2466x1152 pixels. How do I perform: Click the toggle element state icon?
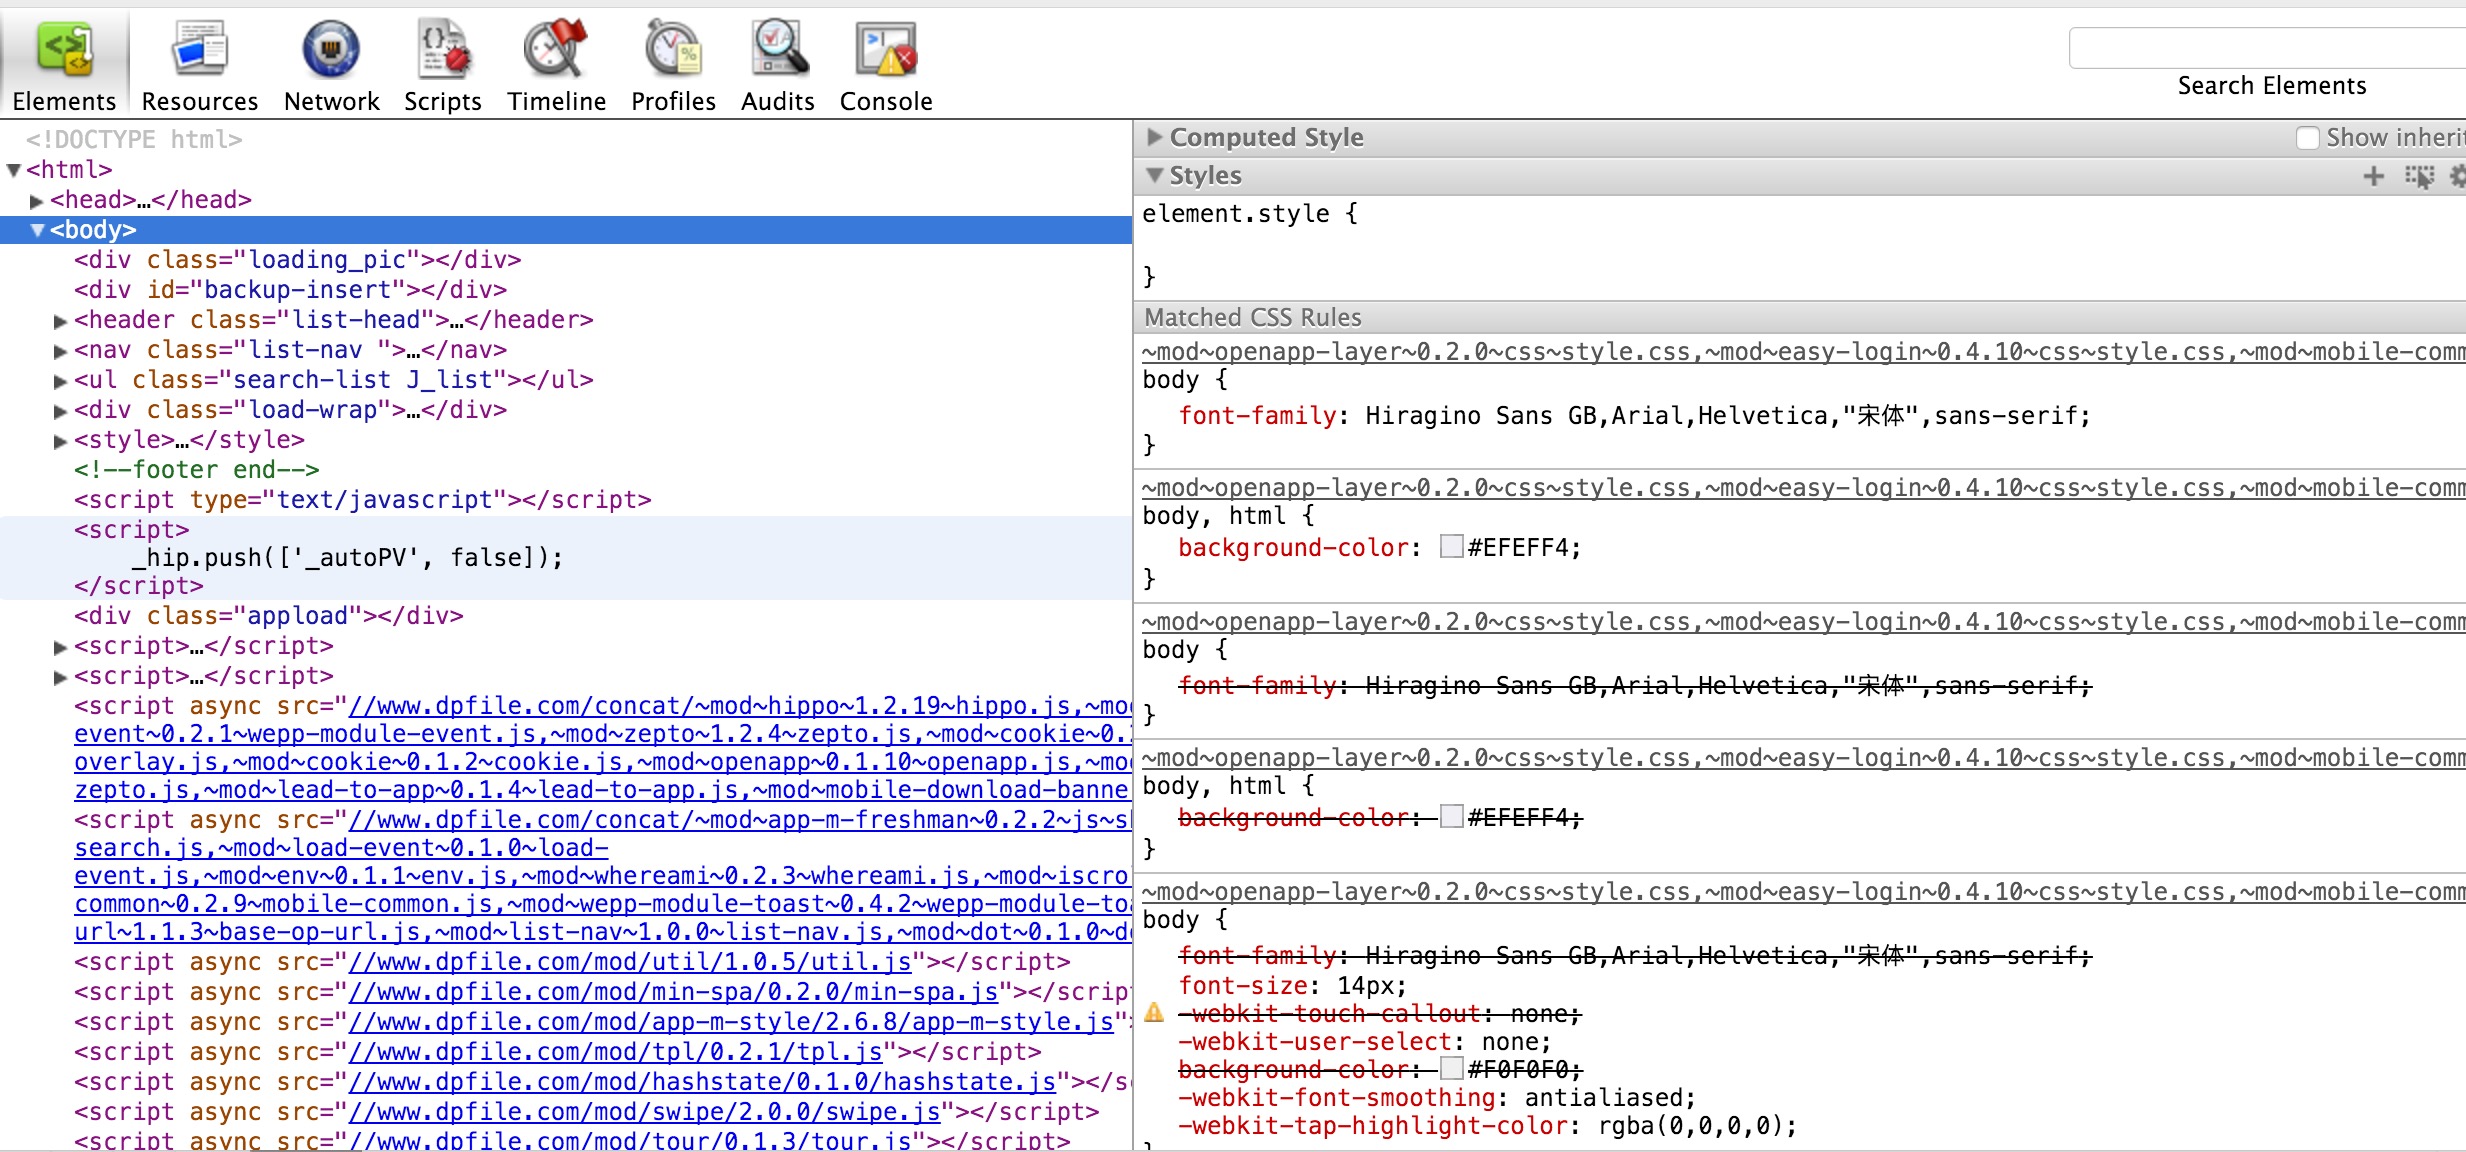point(2419,177)
